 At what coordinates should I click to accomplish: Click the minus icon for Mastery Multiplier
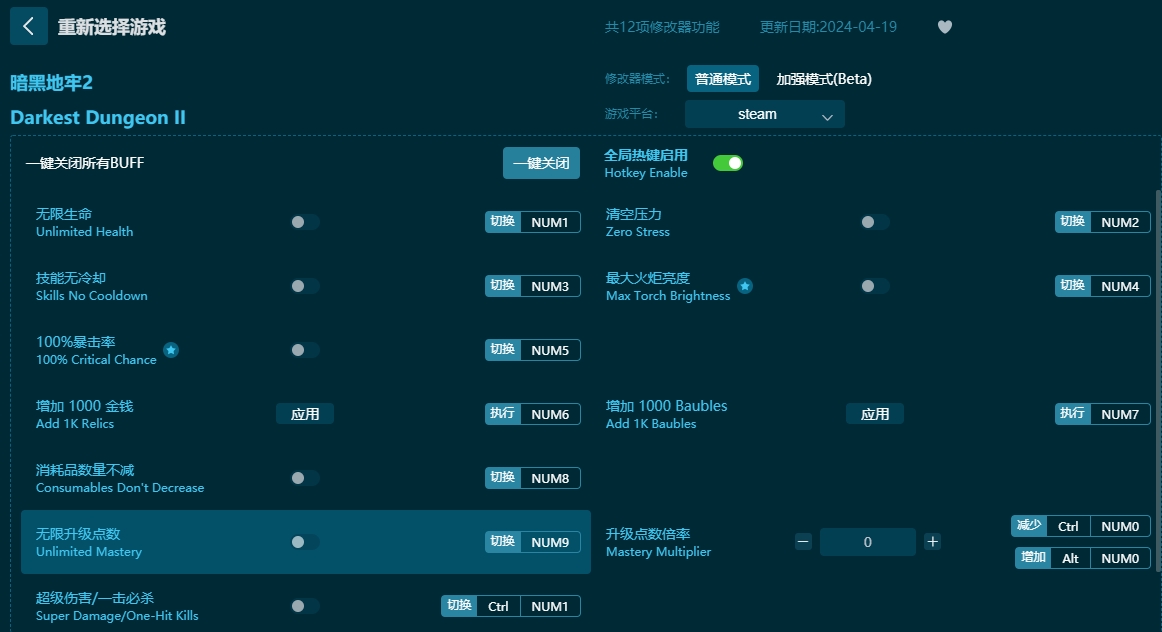click(803, 542)
